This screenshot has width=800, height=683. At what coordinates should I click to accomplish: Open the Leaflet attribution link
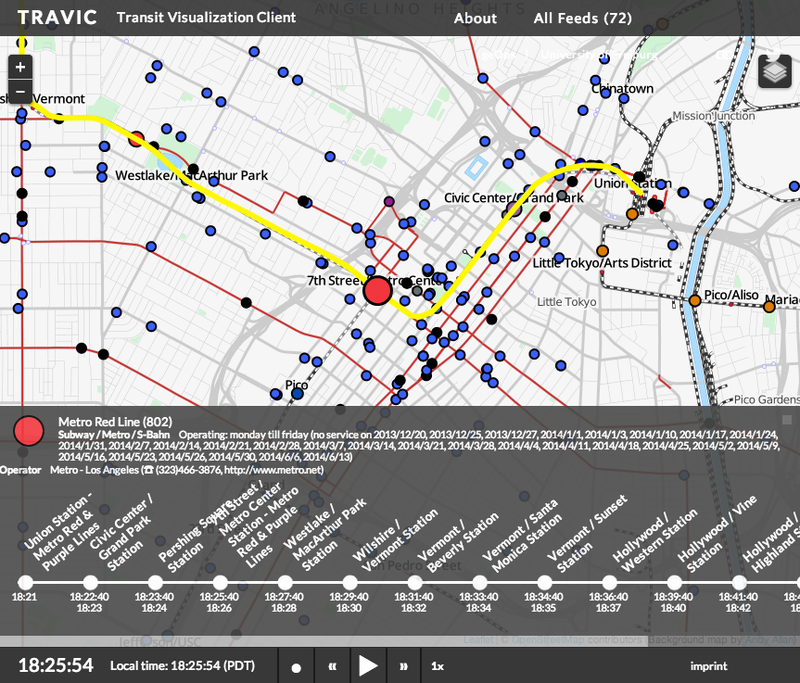478,640
